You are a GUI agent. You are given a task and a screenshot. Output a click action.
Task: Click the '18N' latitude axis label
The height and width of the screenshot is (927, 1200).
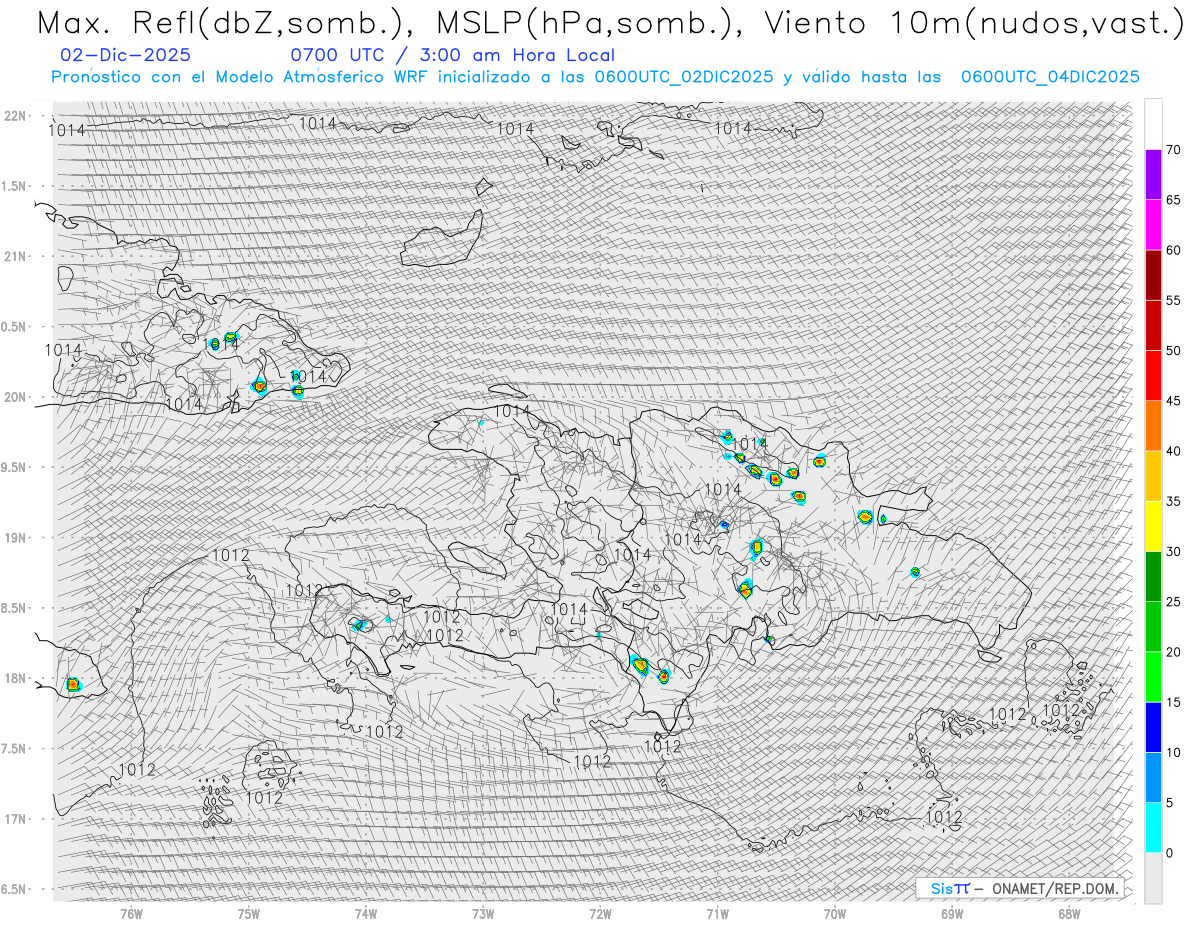[14, 678]
